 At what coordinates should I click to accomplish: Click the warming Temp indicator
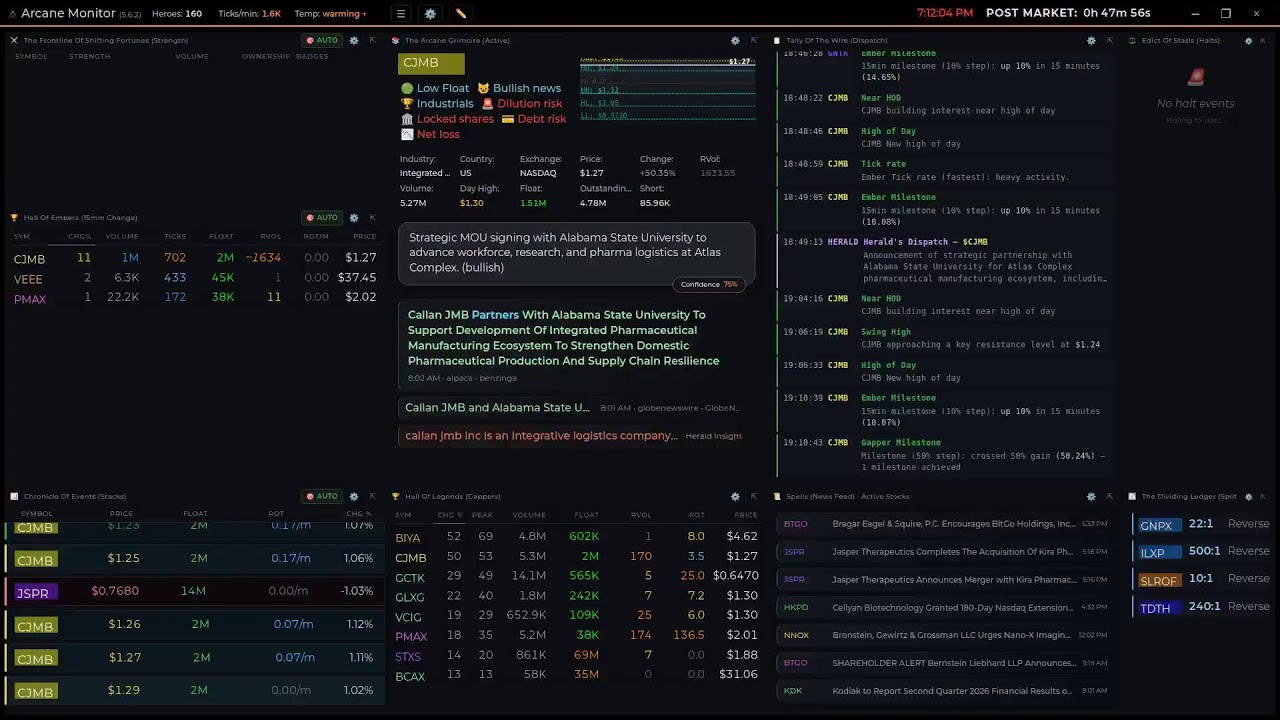(330, 14)
